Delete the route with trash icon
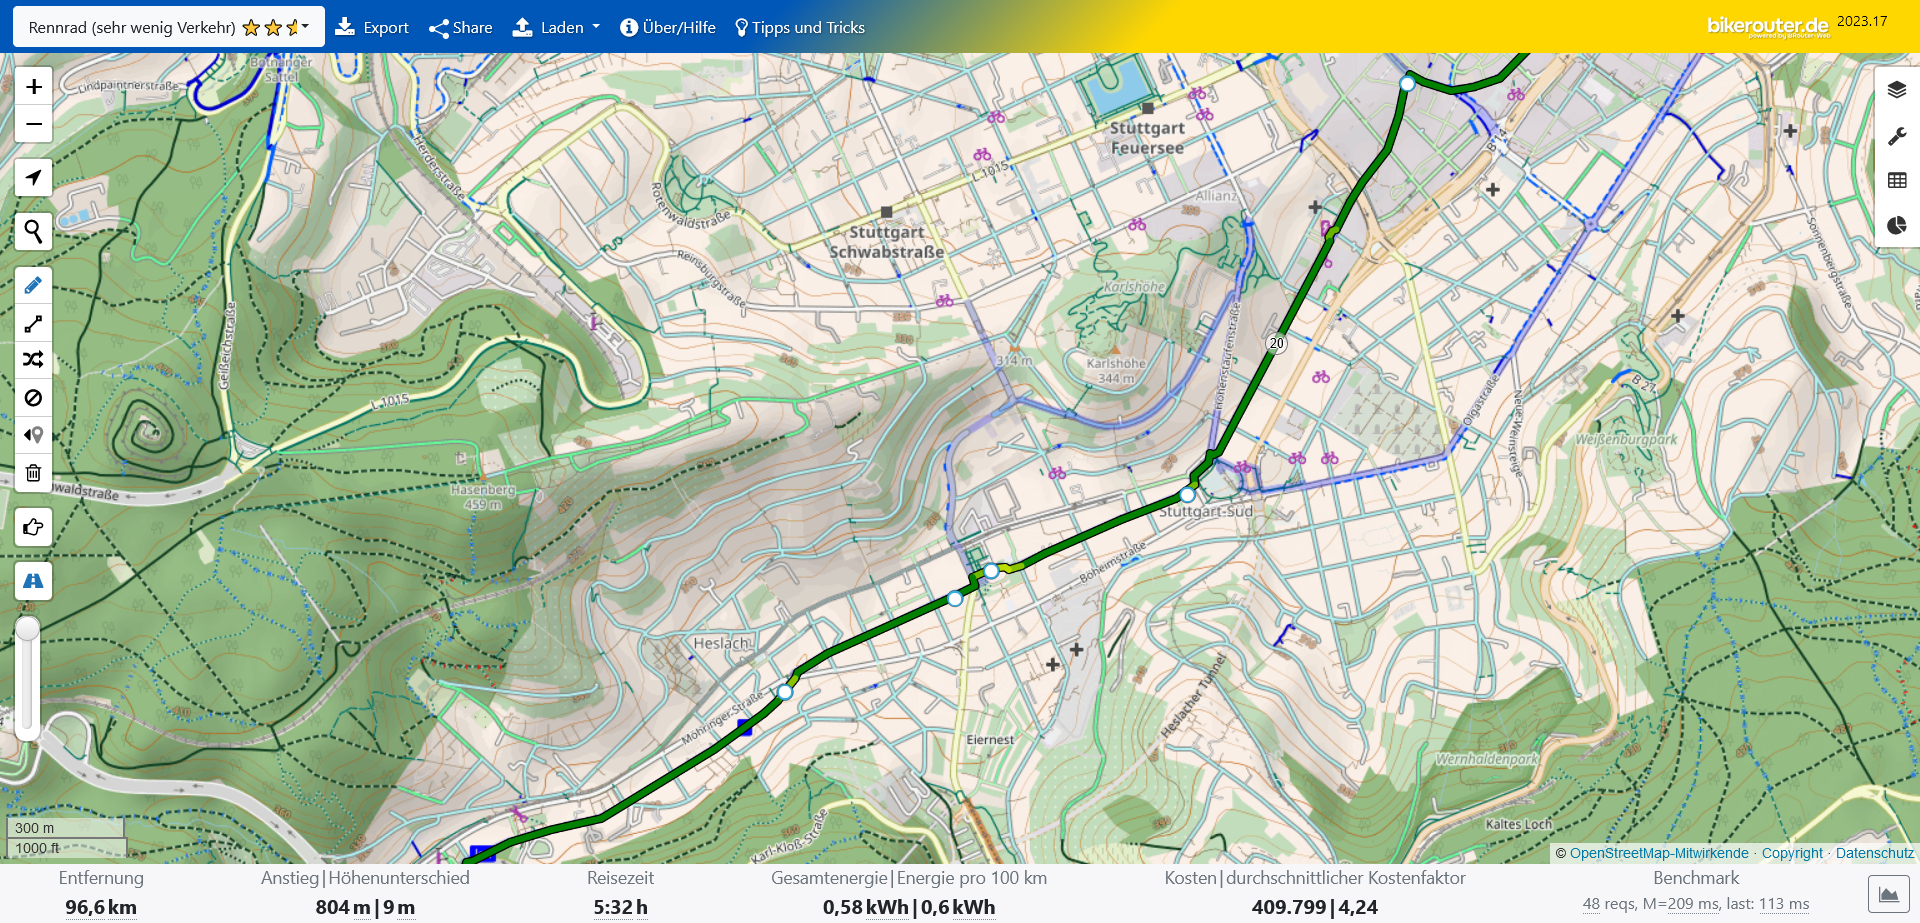This screenshot has width=1920, height=923. coord(33,473)
